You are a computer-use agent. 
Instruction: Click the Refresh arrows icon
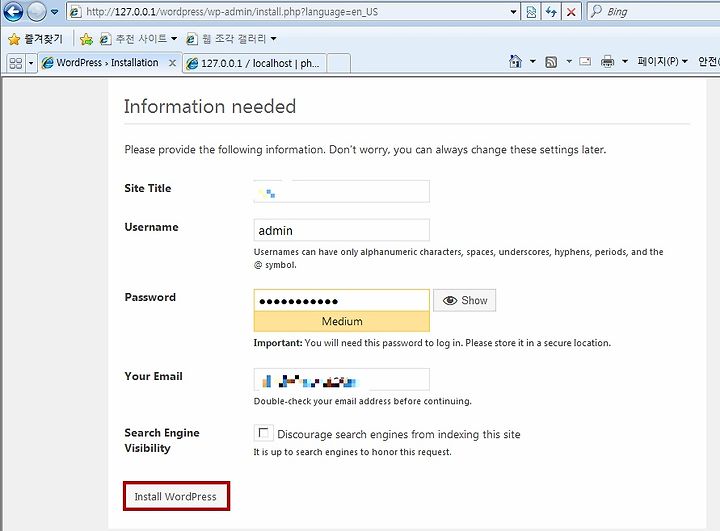coord(551,12)
